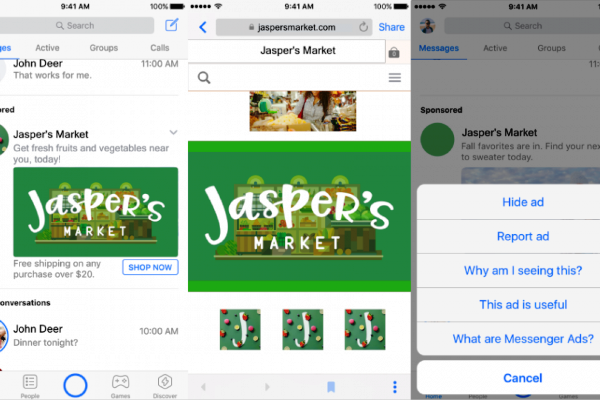Viewport: 600px width, 400px height.
Task: Tap the large Jasper's Market website banner
Action: 299,216
